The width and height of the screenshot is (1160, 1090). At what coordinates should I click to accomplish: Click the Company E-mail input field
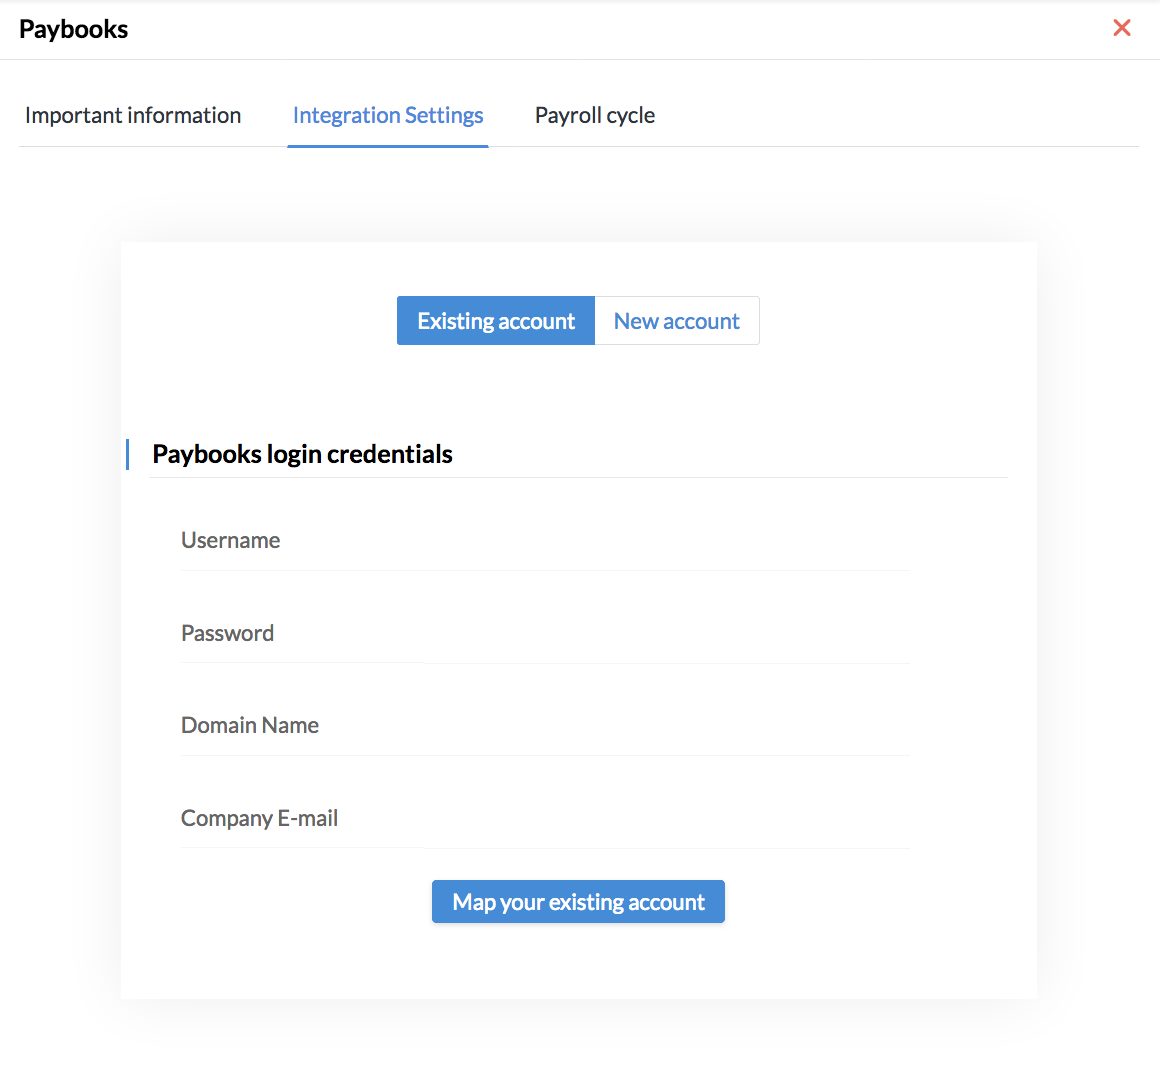[x=545, y=818]
